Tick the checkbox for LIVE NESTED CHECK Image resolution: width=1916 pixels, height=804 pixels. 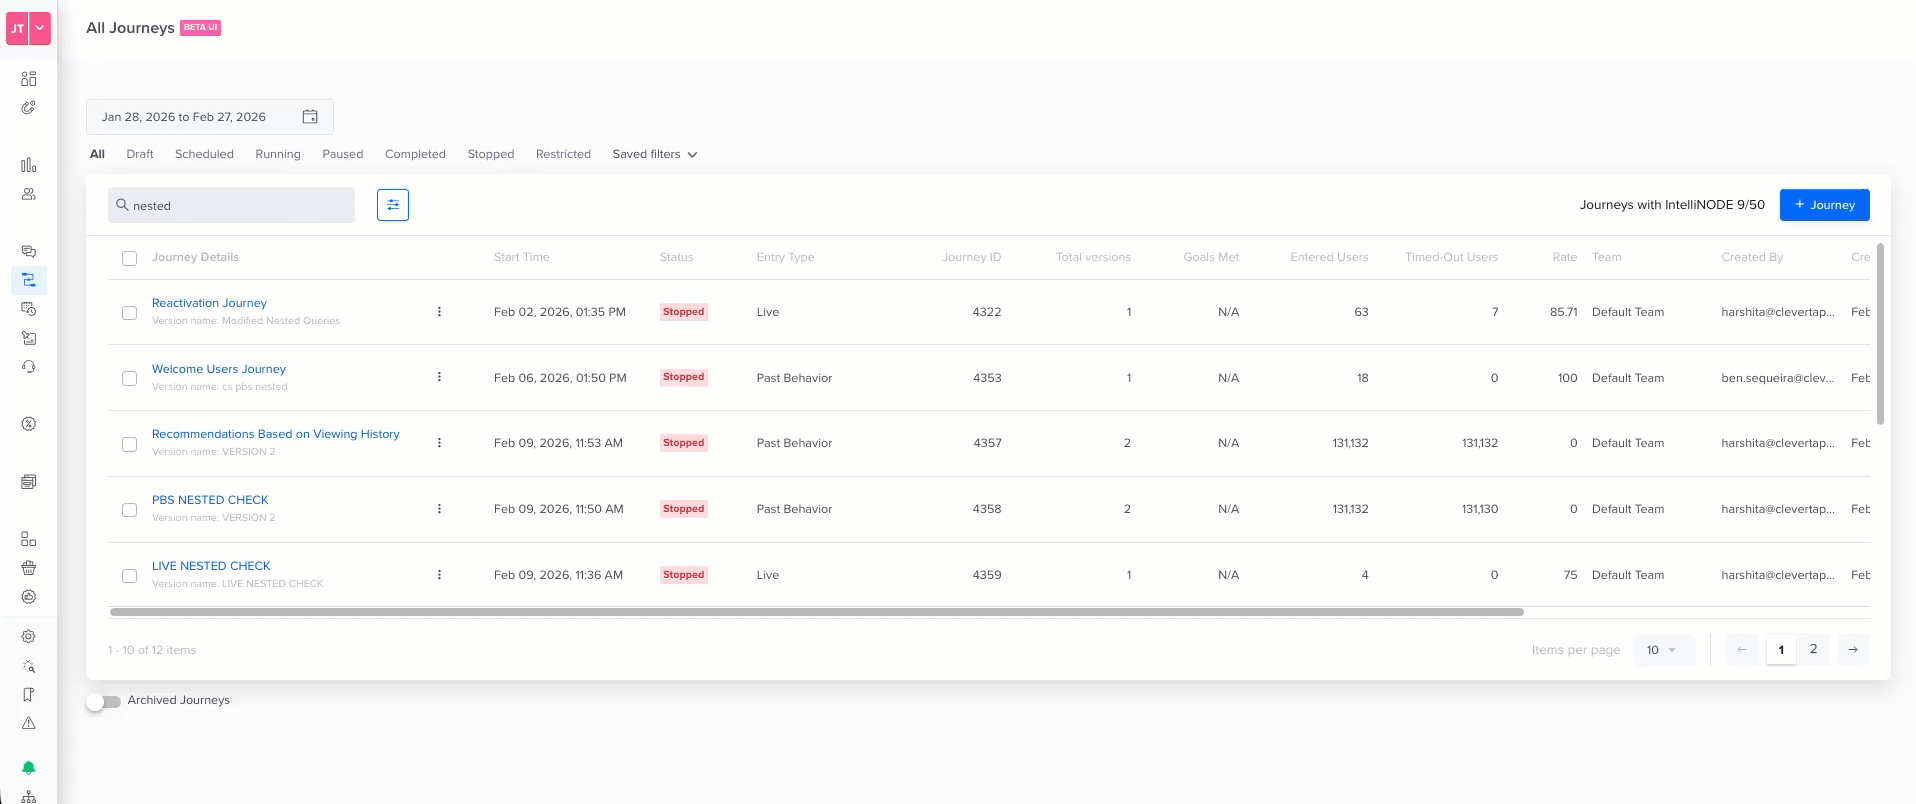[129, 576]
